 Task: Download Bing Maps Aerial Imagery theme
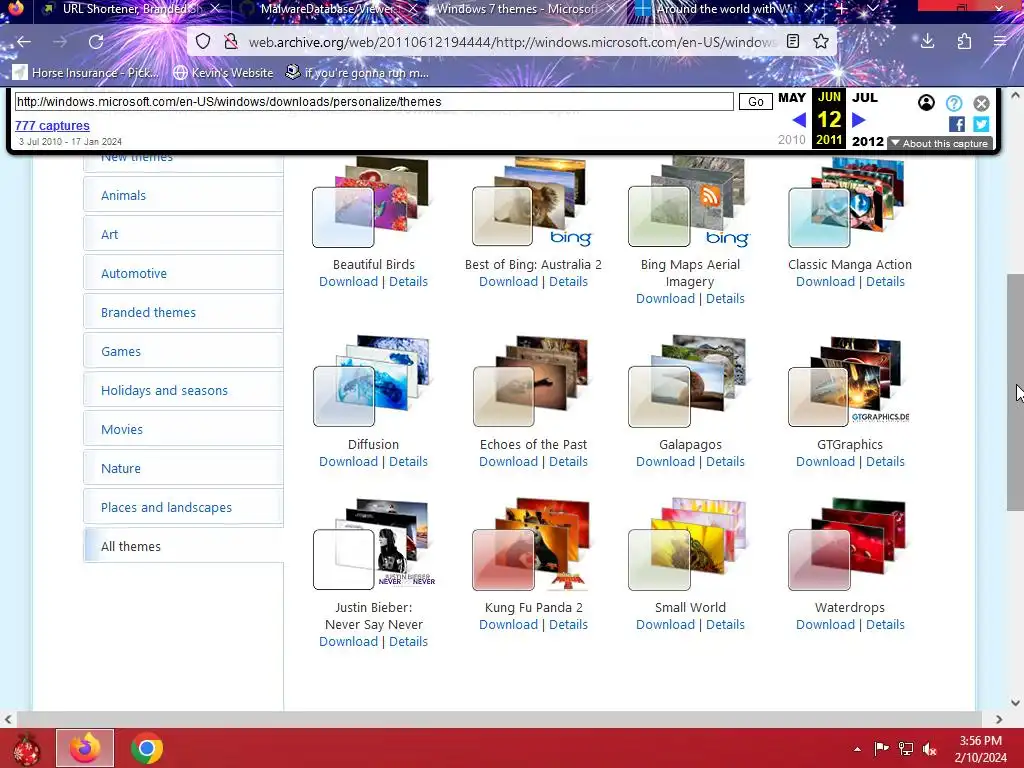coord(665,298)
